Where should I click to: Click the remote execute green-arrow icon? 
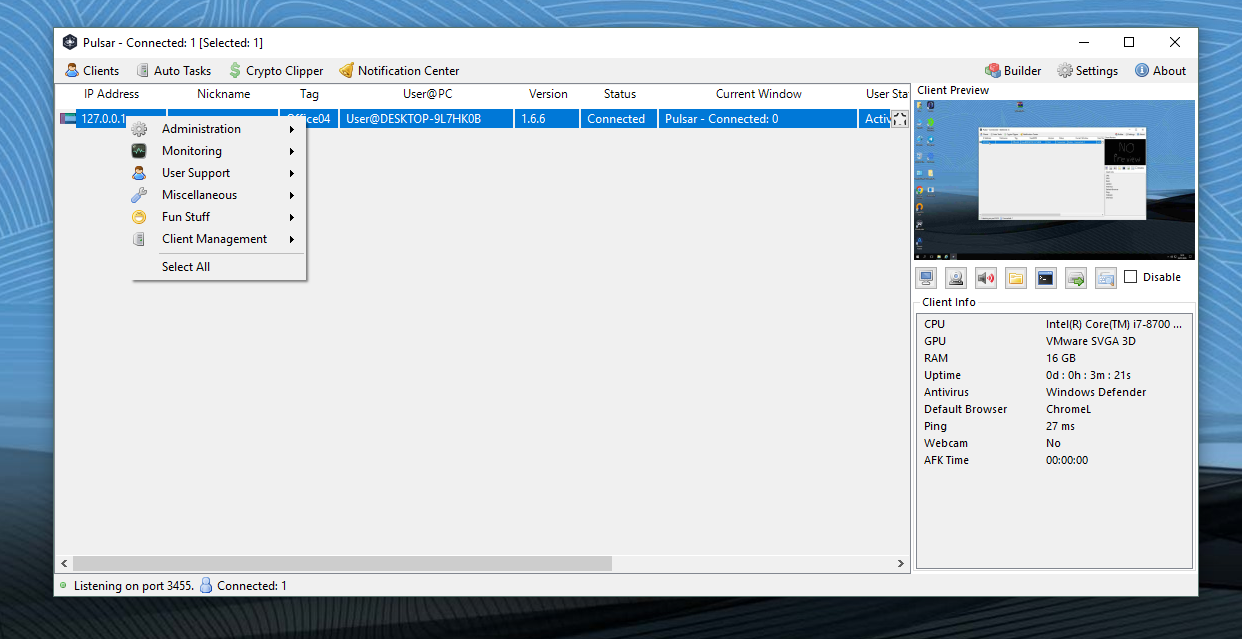1075,277
